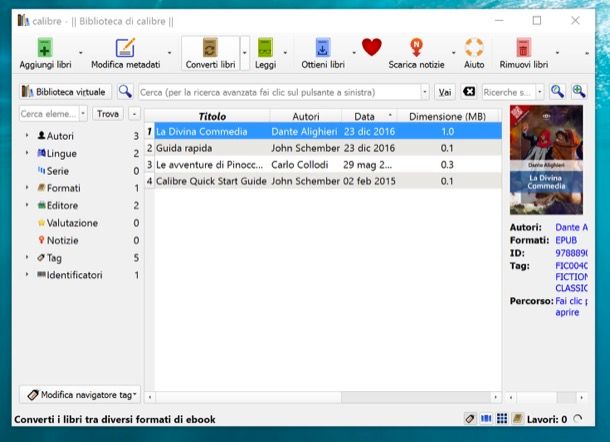Expand the Lingue tree category
Image resolution: width=610 pixels, height=442 pixels.
click(x=27, y=153)
